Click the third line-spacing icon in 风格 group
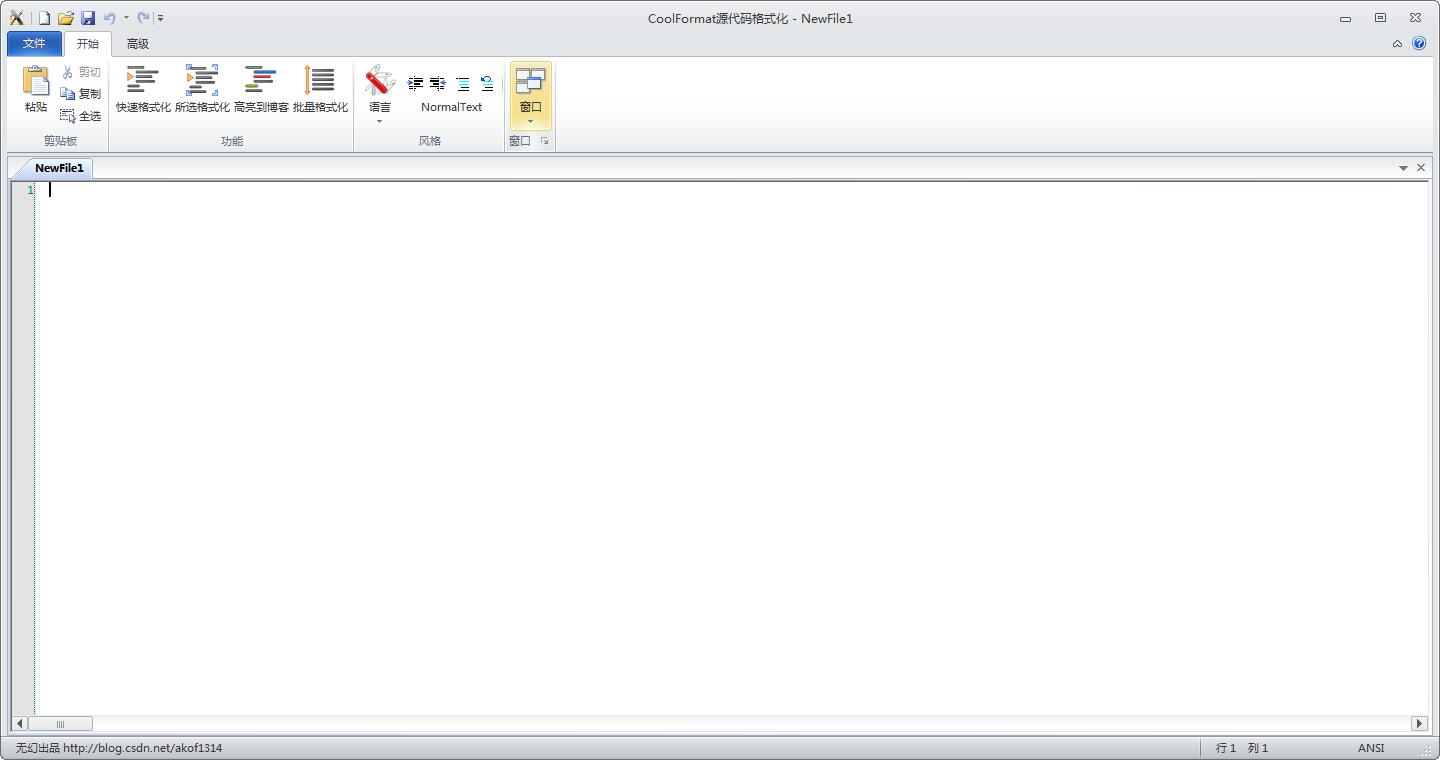The image size is (1440, 760). pyautogui.click(x=462, y=83)
